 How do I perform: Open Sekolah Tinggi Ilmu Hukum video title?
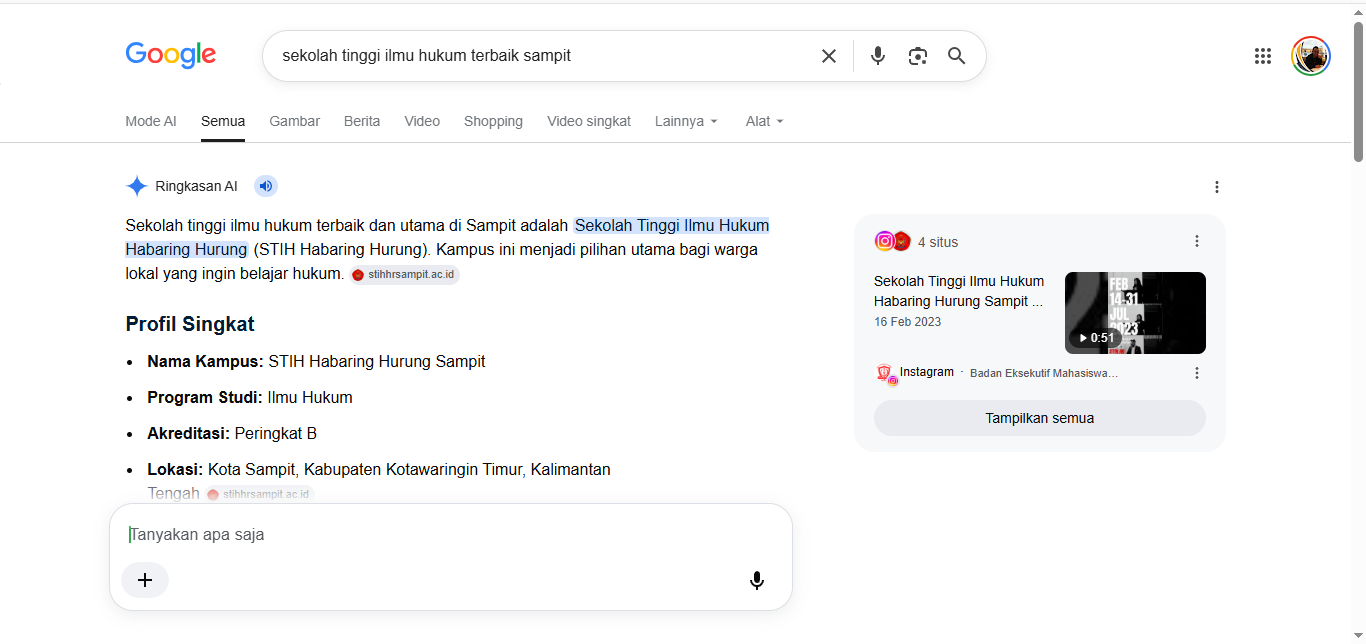(x=959, y=291)
